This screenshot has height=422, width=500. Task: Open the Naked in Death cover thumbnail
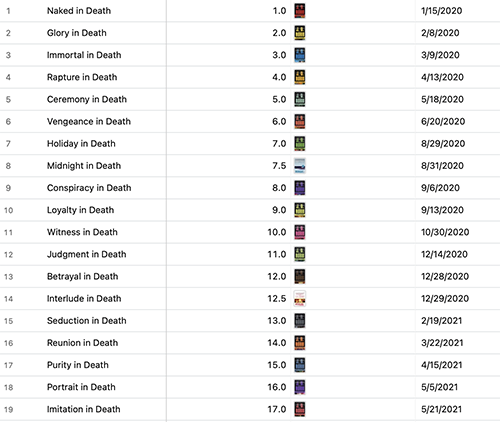(x=300, y=11)
